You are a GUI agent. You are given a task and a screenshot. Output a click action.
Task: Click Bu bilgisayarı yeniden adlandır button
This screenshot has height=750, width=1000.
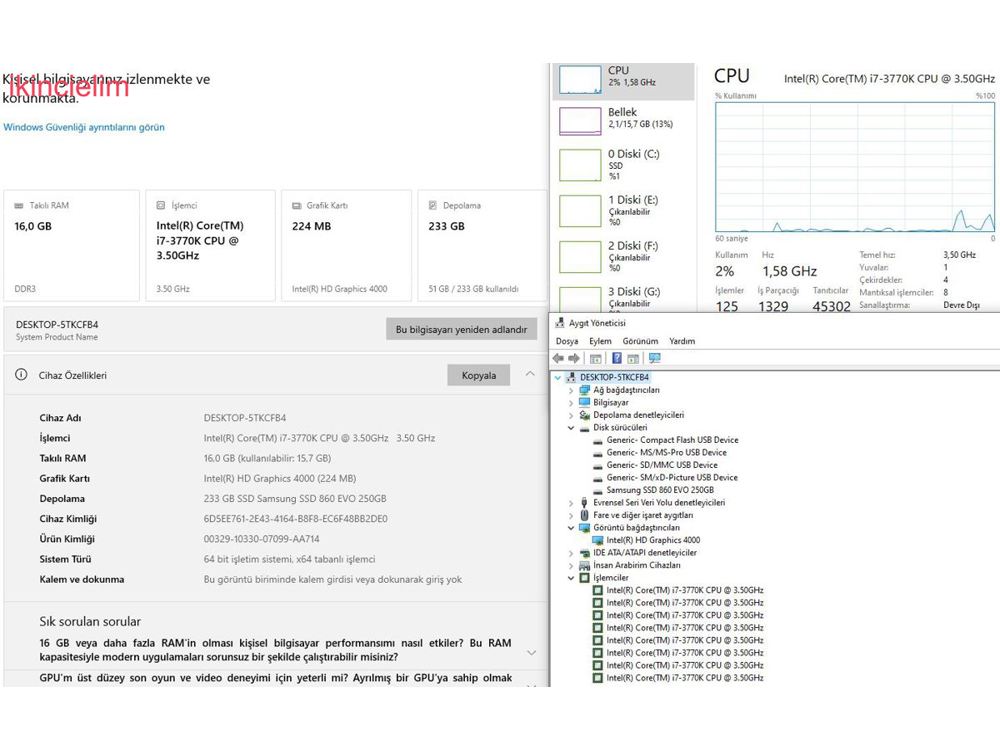[x=461, y=330]
